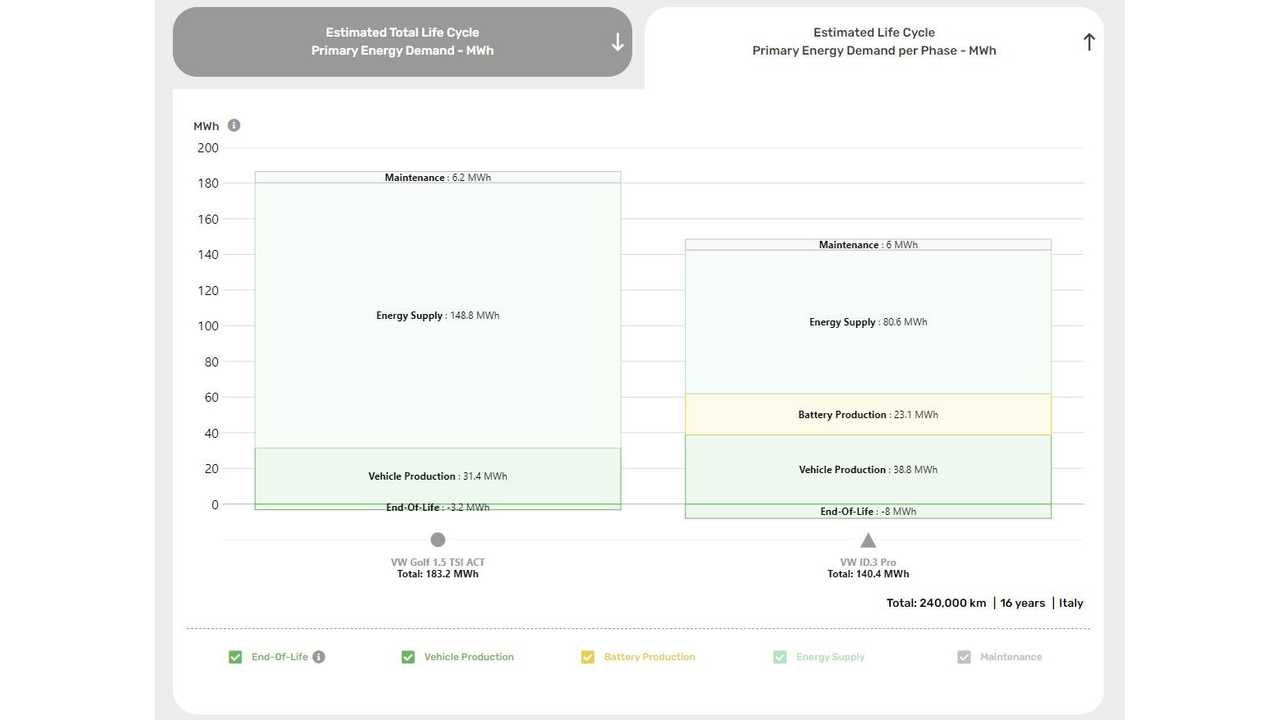
Task: Click the 16 years text
Action: point(1022,603)
